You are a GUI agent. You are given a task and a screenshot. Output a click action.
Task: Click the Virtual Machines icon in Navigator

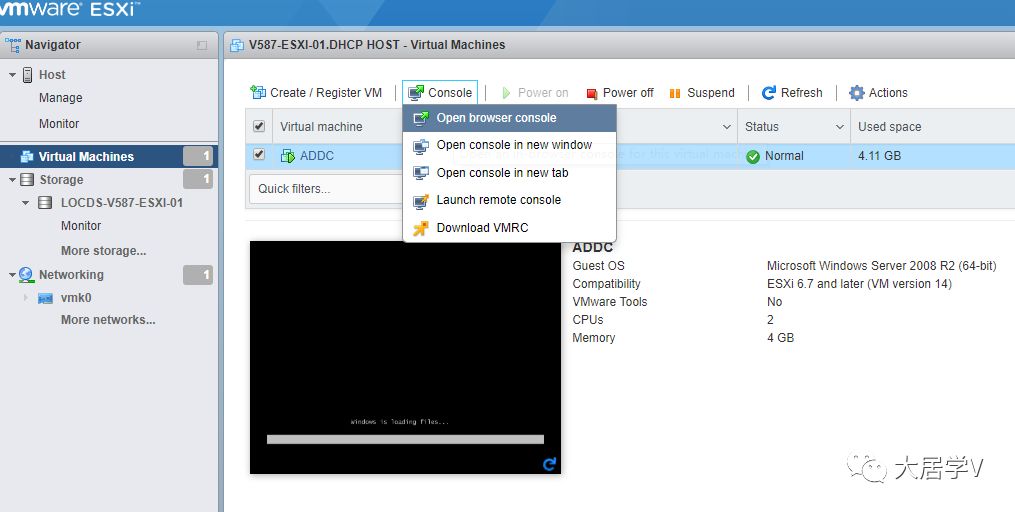[x=27, y=157]
